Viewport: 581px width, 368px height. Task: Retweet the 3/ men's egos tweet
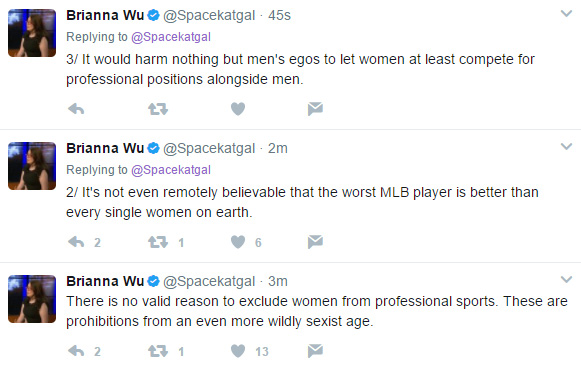158,109
